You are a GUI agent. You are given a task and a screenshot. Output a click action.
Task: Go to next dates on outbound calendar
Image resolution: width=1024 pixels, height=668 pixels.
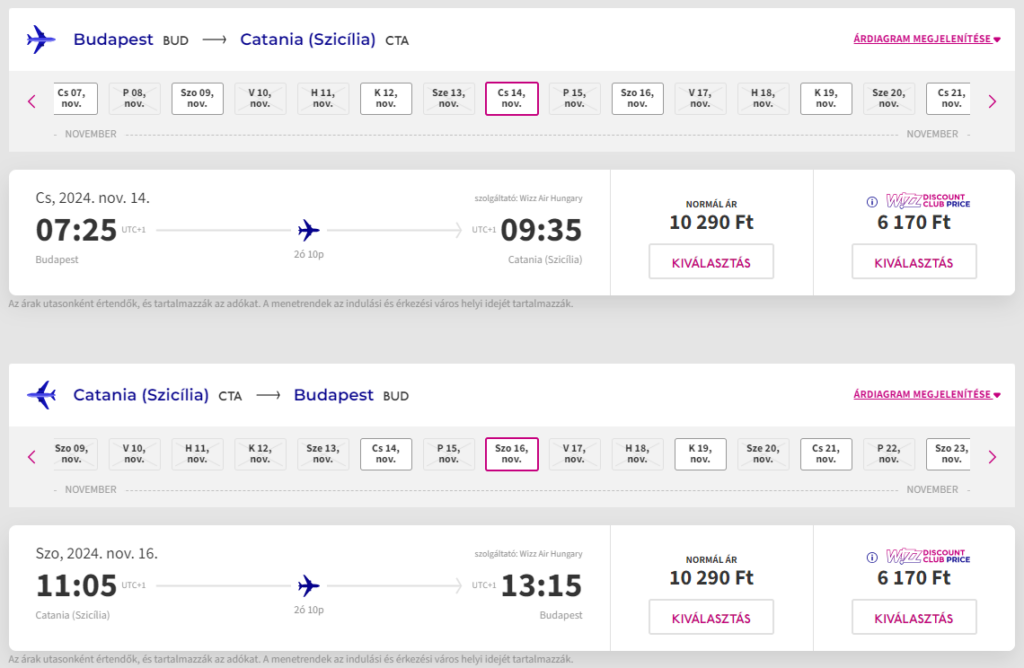[992, 101]
